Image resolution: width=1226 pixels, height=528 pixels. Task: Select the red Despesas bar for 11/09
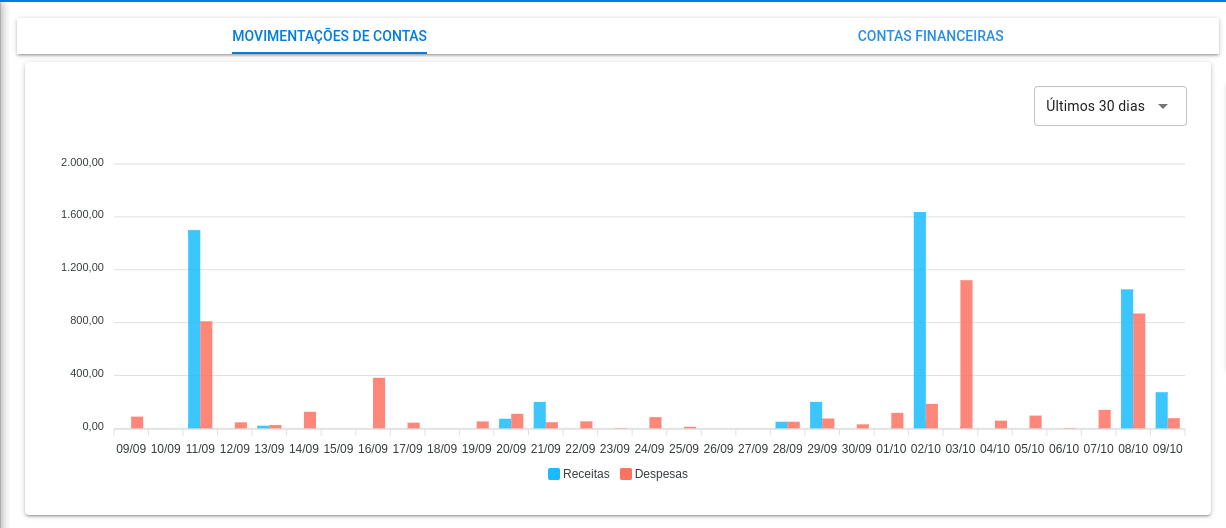point(206,375)
